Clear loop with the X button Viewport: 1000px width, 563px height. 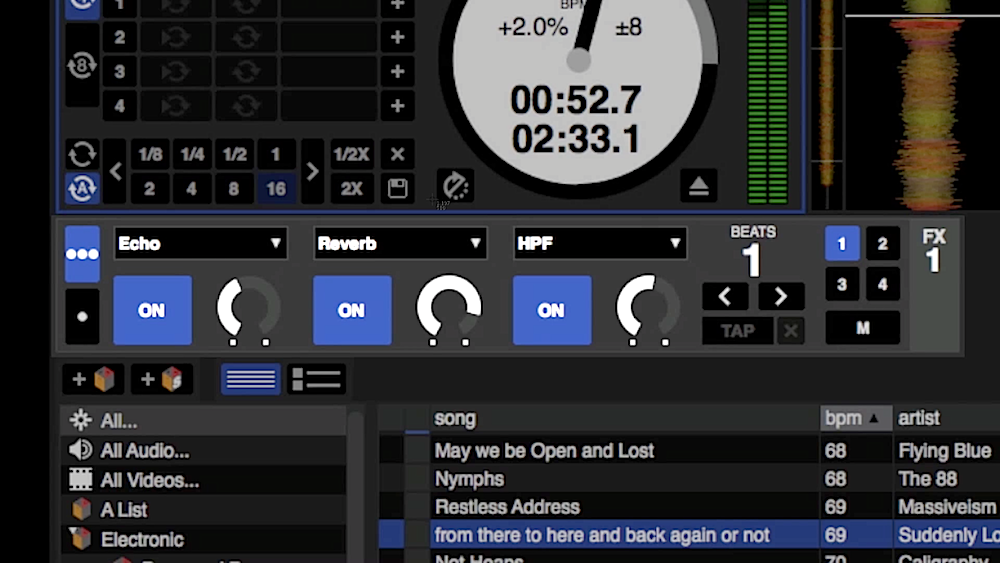[x=397, y=154]
